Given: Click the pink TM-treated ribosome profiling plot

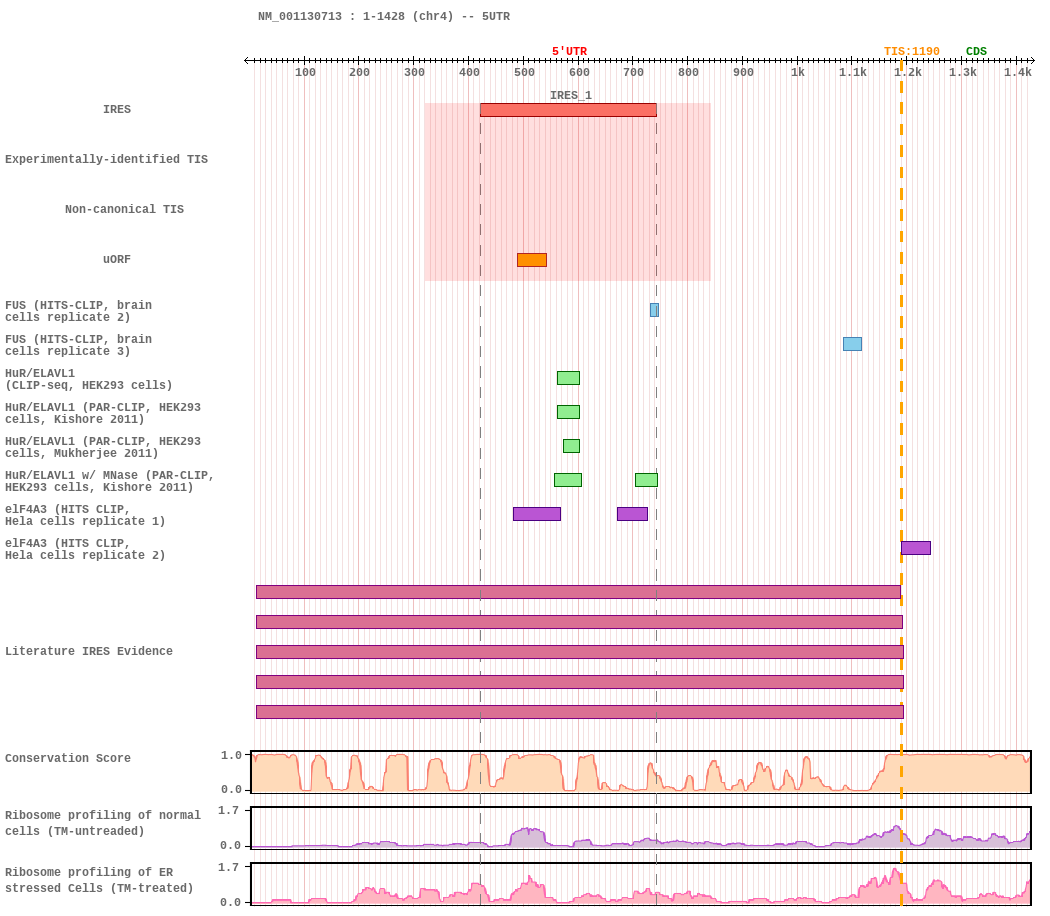Looking at the screenshot, I should 641,885.
